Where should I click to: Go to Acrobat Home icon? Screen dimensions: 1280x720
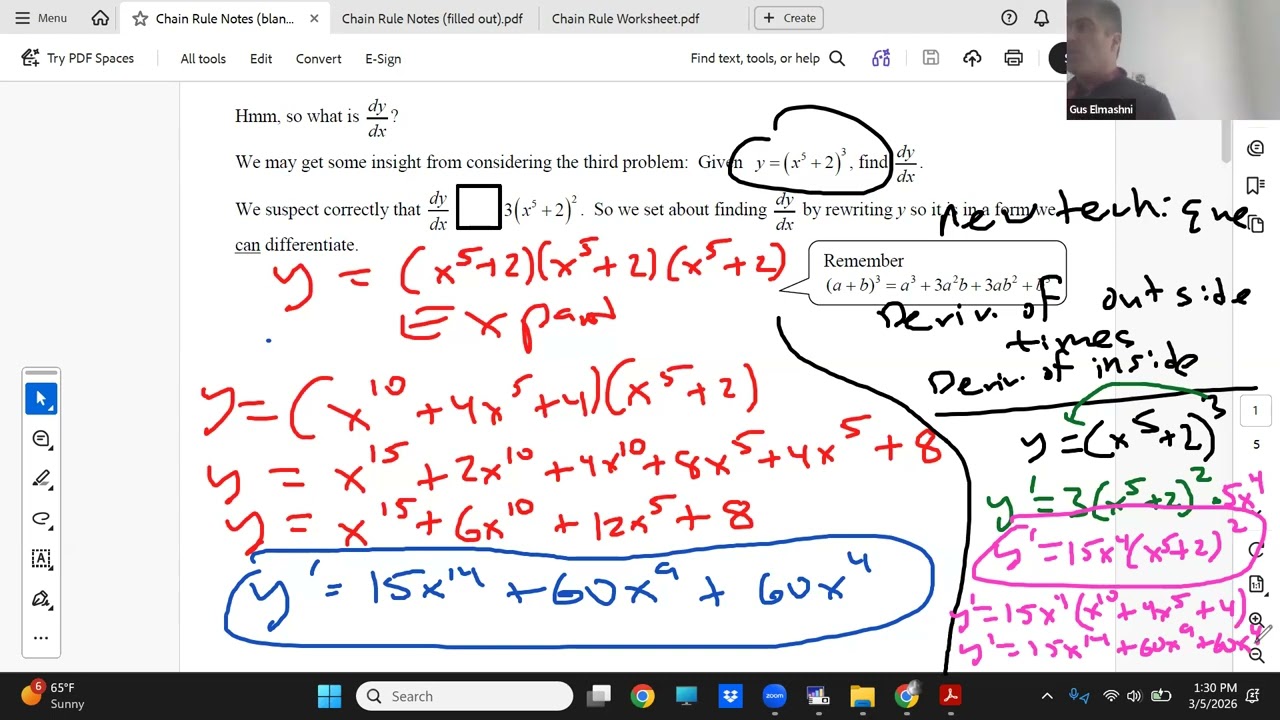point(100,18)
